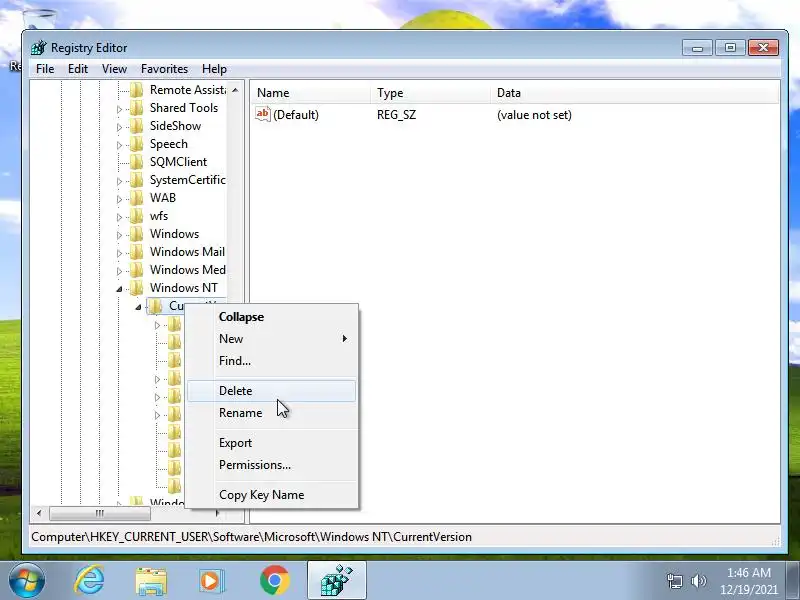The image size is (800, 600).
Task: Expand the Windows key
Action: 119,235
